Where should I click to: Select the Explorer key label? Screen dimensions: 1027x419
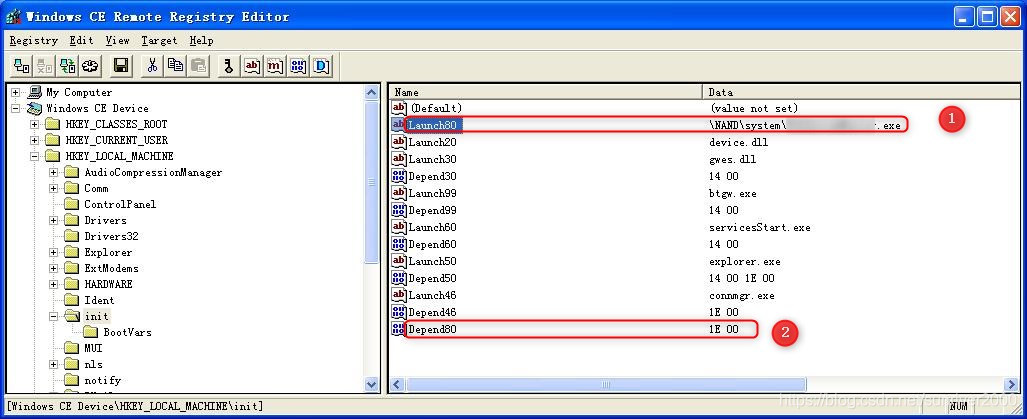pos(108,252)
